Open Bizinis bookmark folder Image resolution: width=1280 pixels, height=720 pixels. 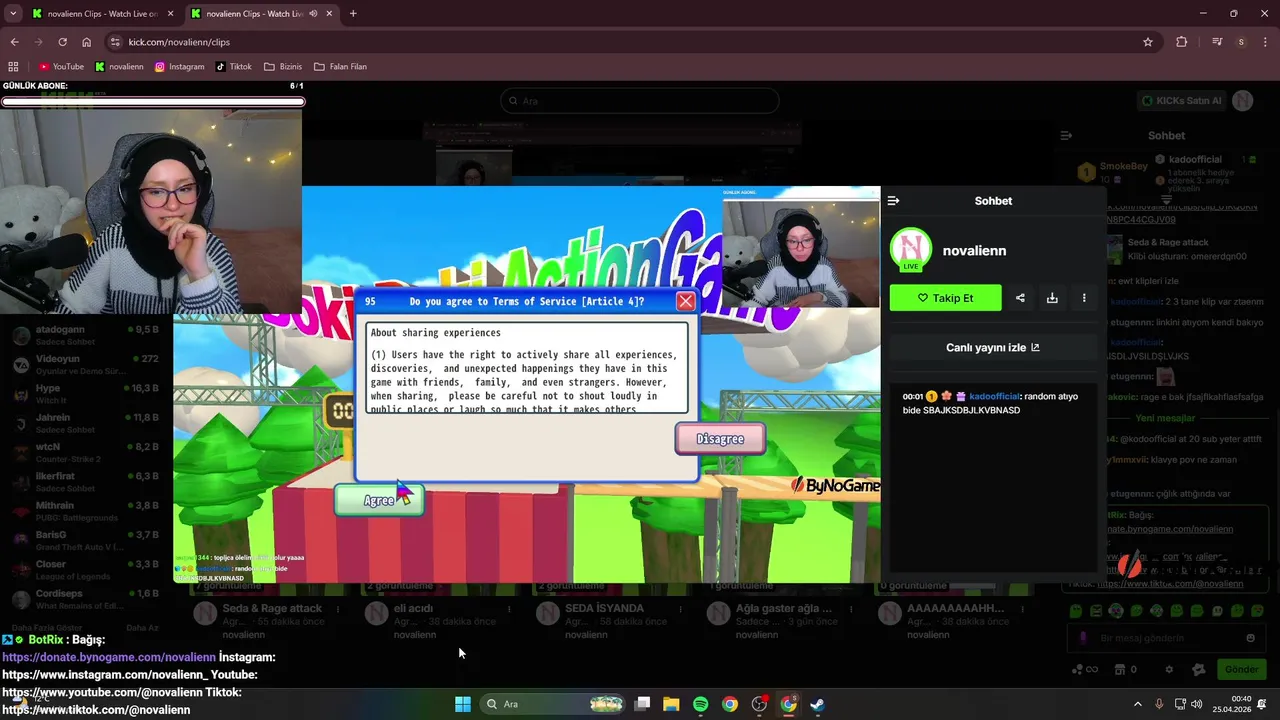tap(283, 67)
